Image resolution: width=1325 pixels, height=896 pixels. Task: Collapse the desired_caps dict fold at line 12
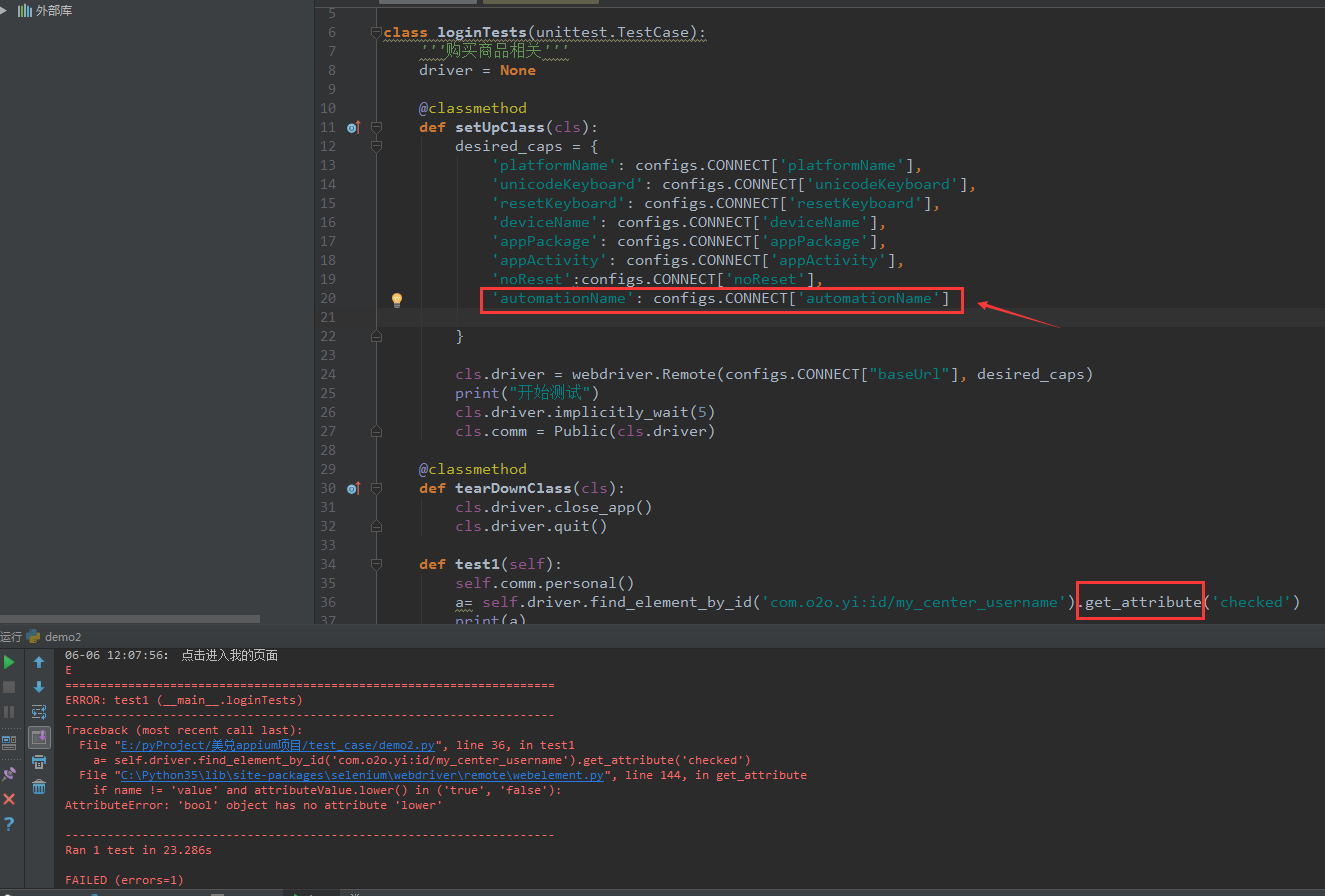pyautogui.click(x=377, y=146)
